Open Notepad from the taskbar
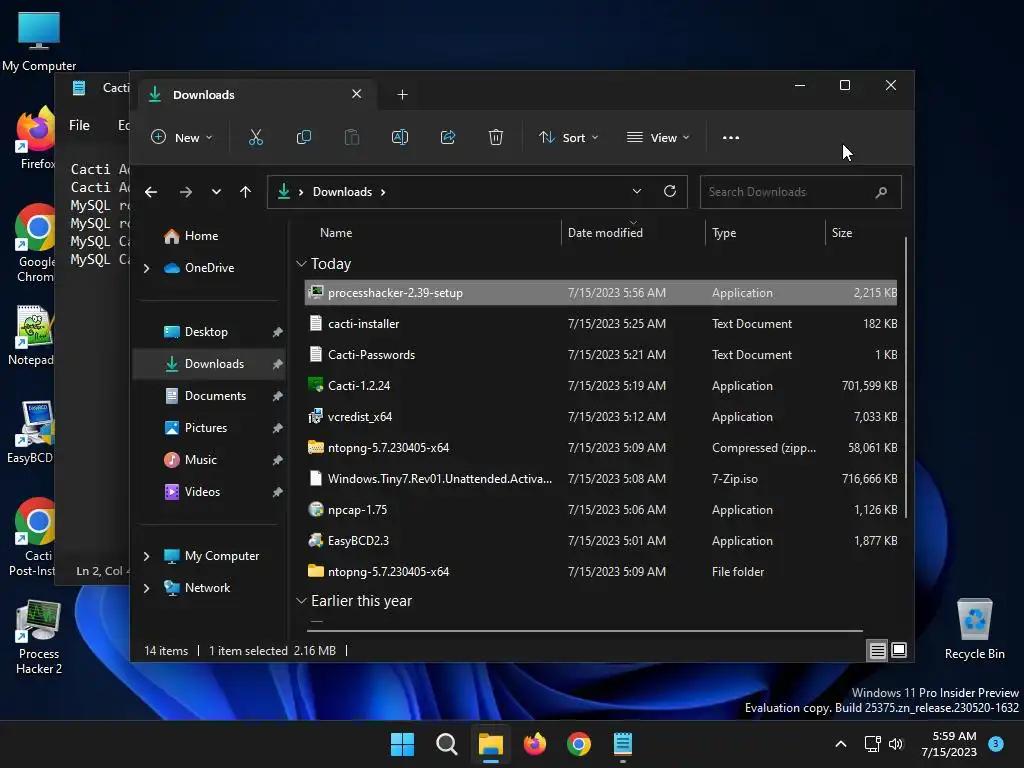Screen dimensions: 1024x768 pos(623,744)
